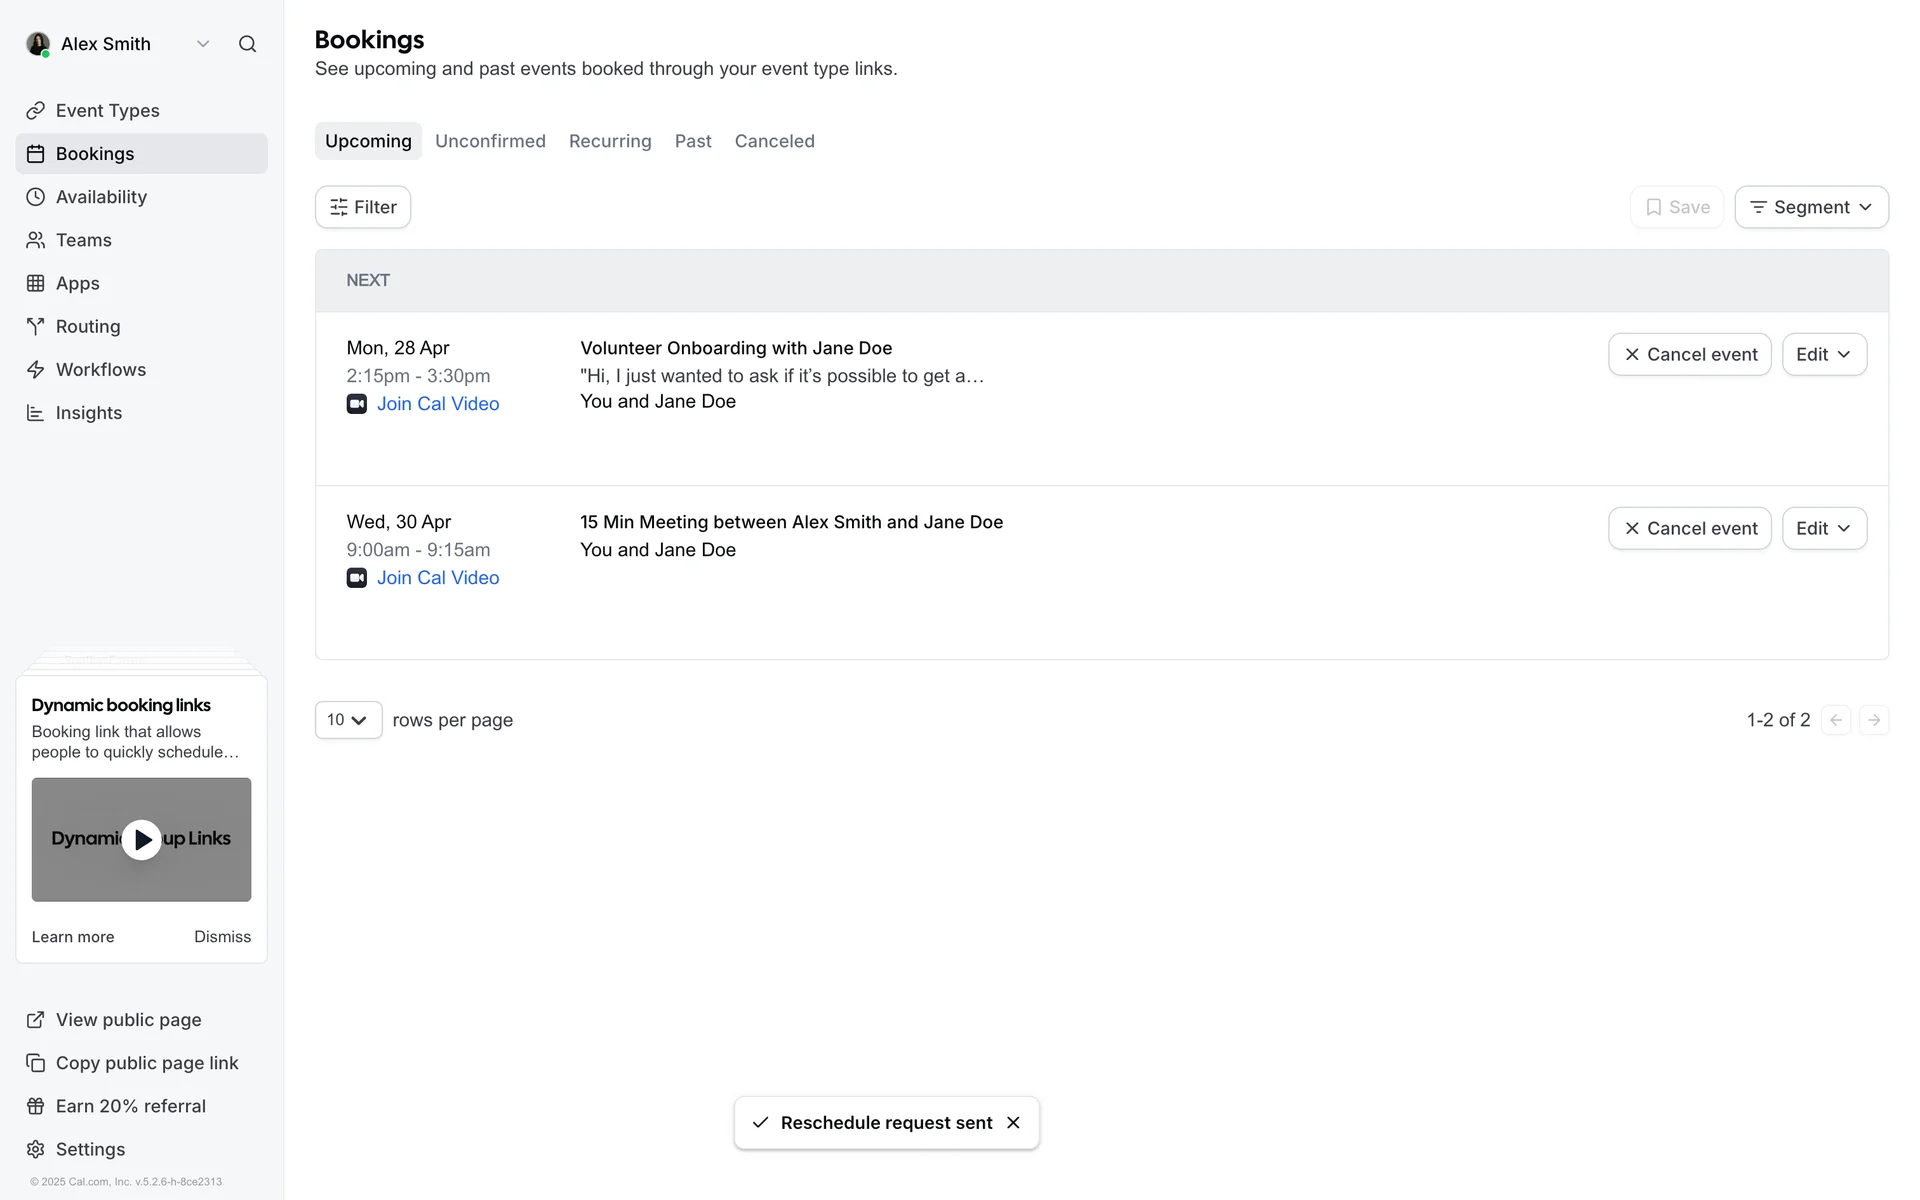
Task: Cancel the 15 Min Meeting event
Action: 1689,528
